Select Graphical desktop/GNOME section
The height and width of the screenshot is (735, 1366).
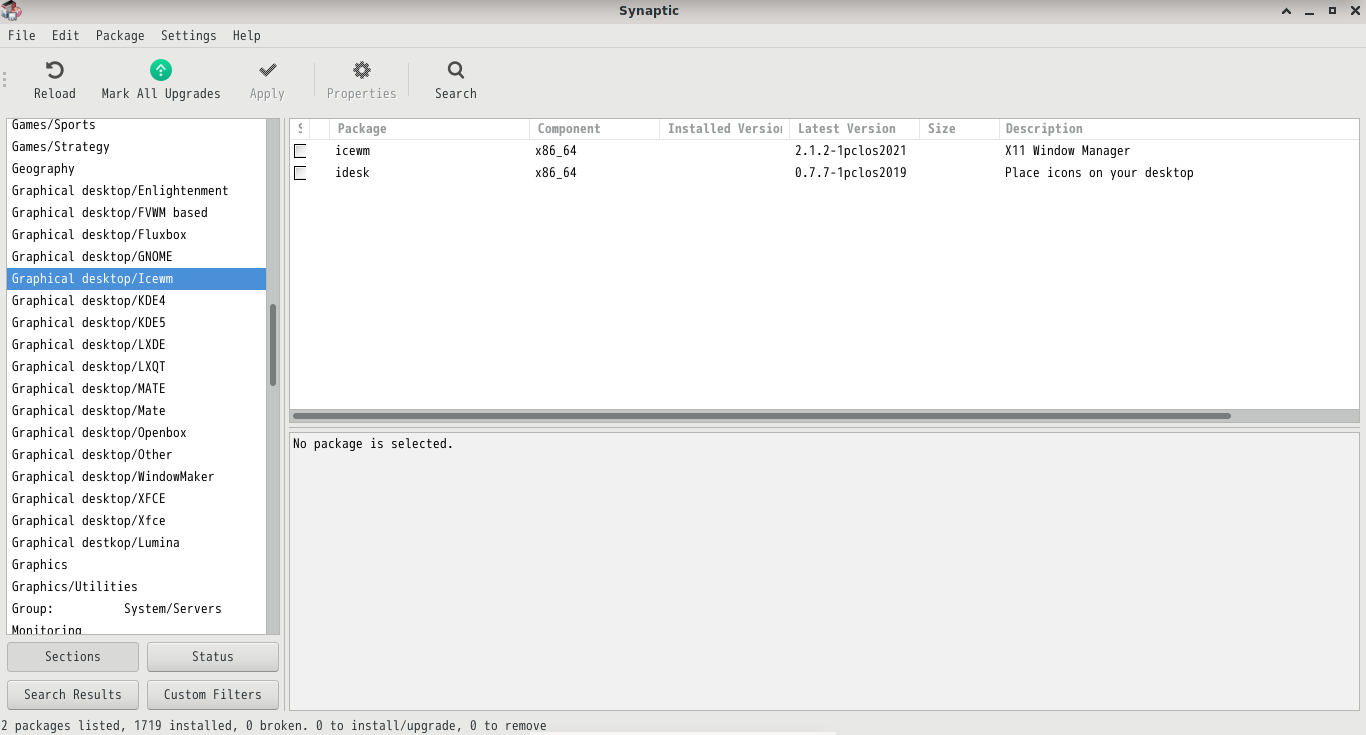click(136, 257)
